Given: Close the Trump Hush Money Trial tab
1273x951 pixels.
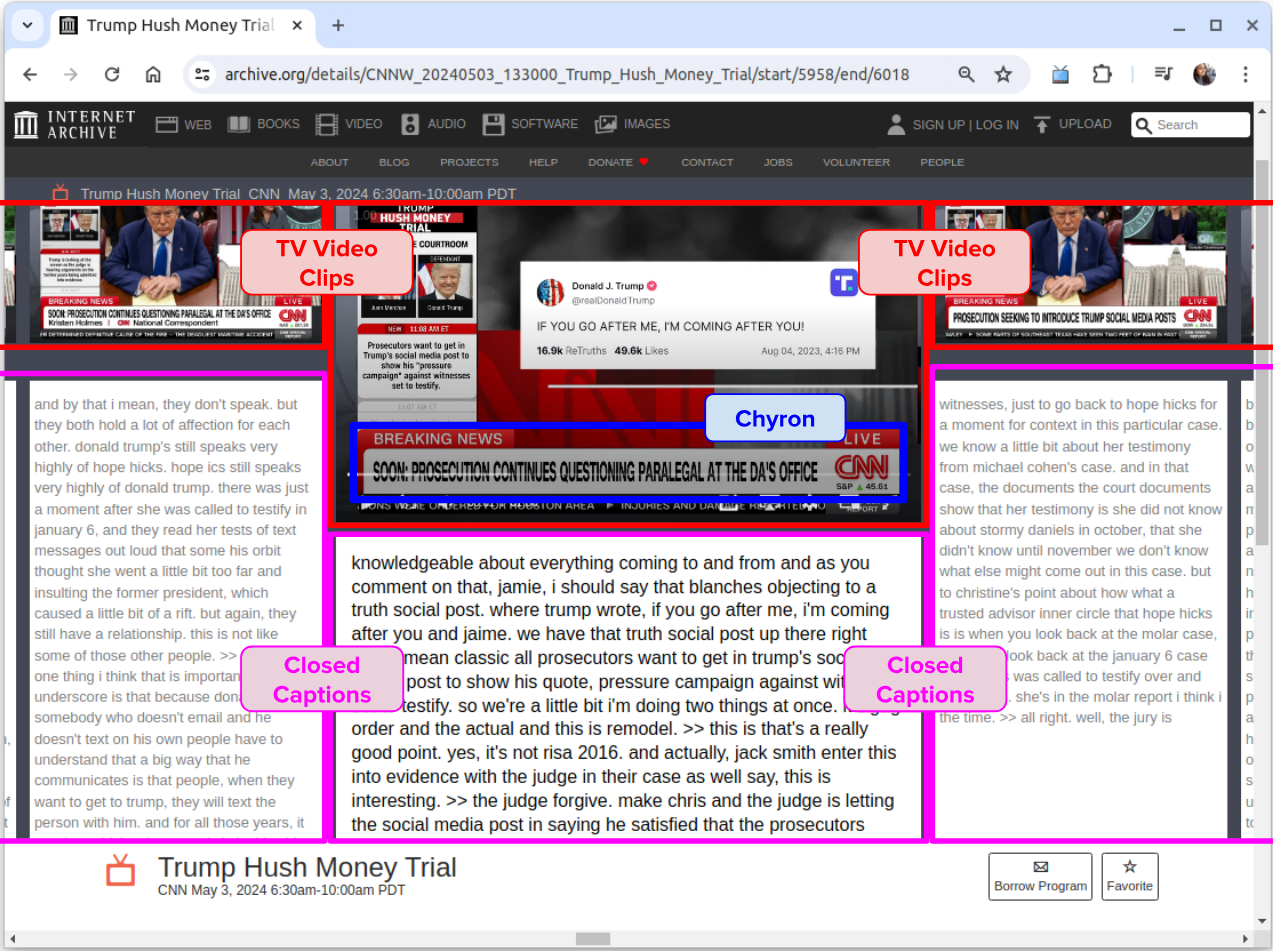Looking at the screenshot, I should click(295, 26).
